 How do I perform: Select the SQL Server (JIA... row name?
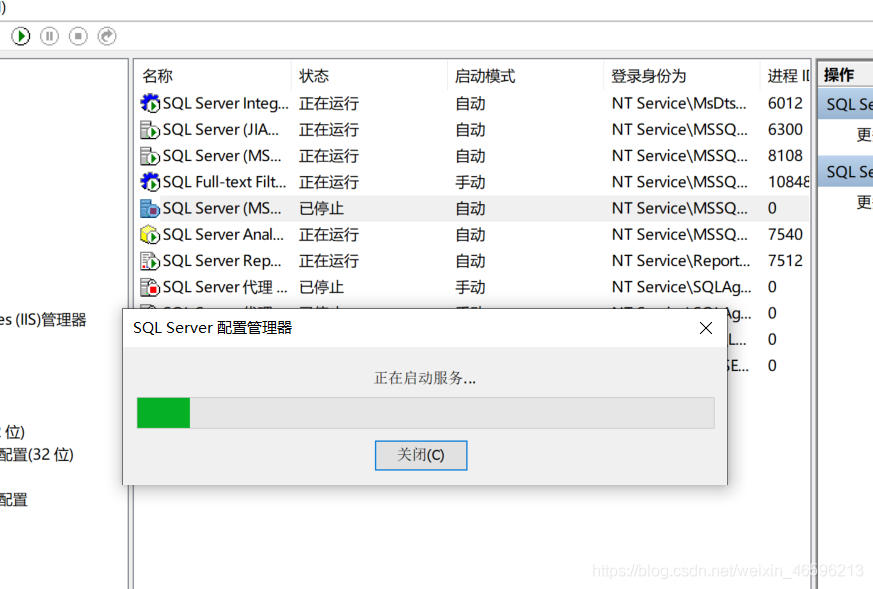(221, 130)
